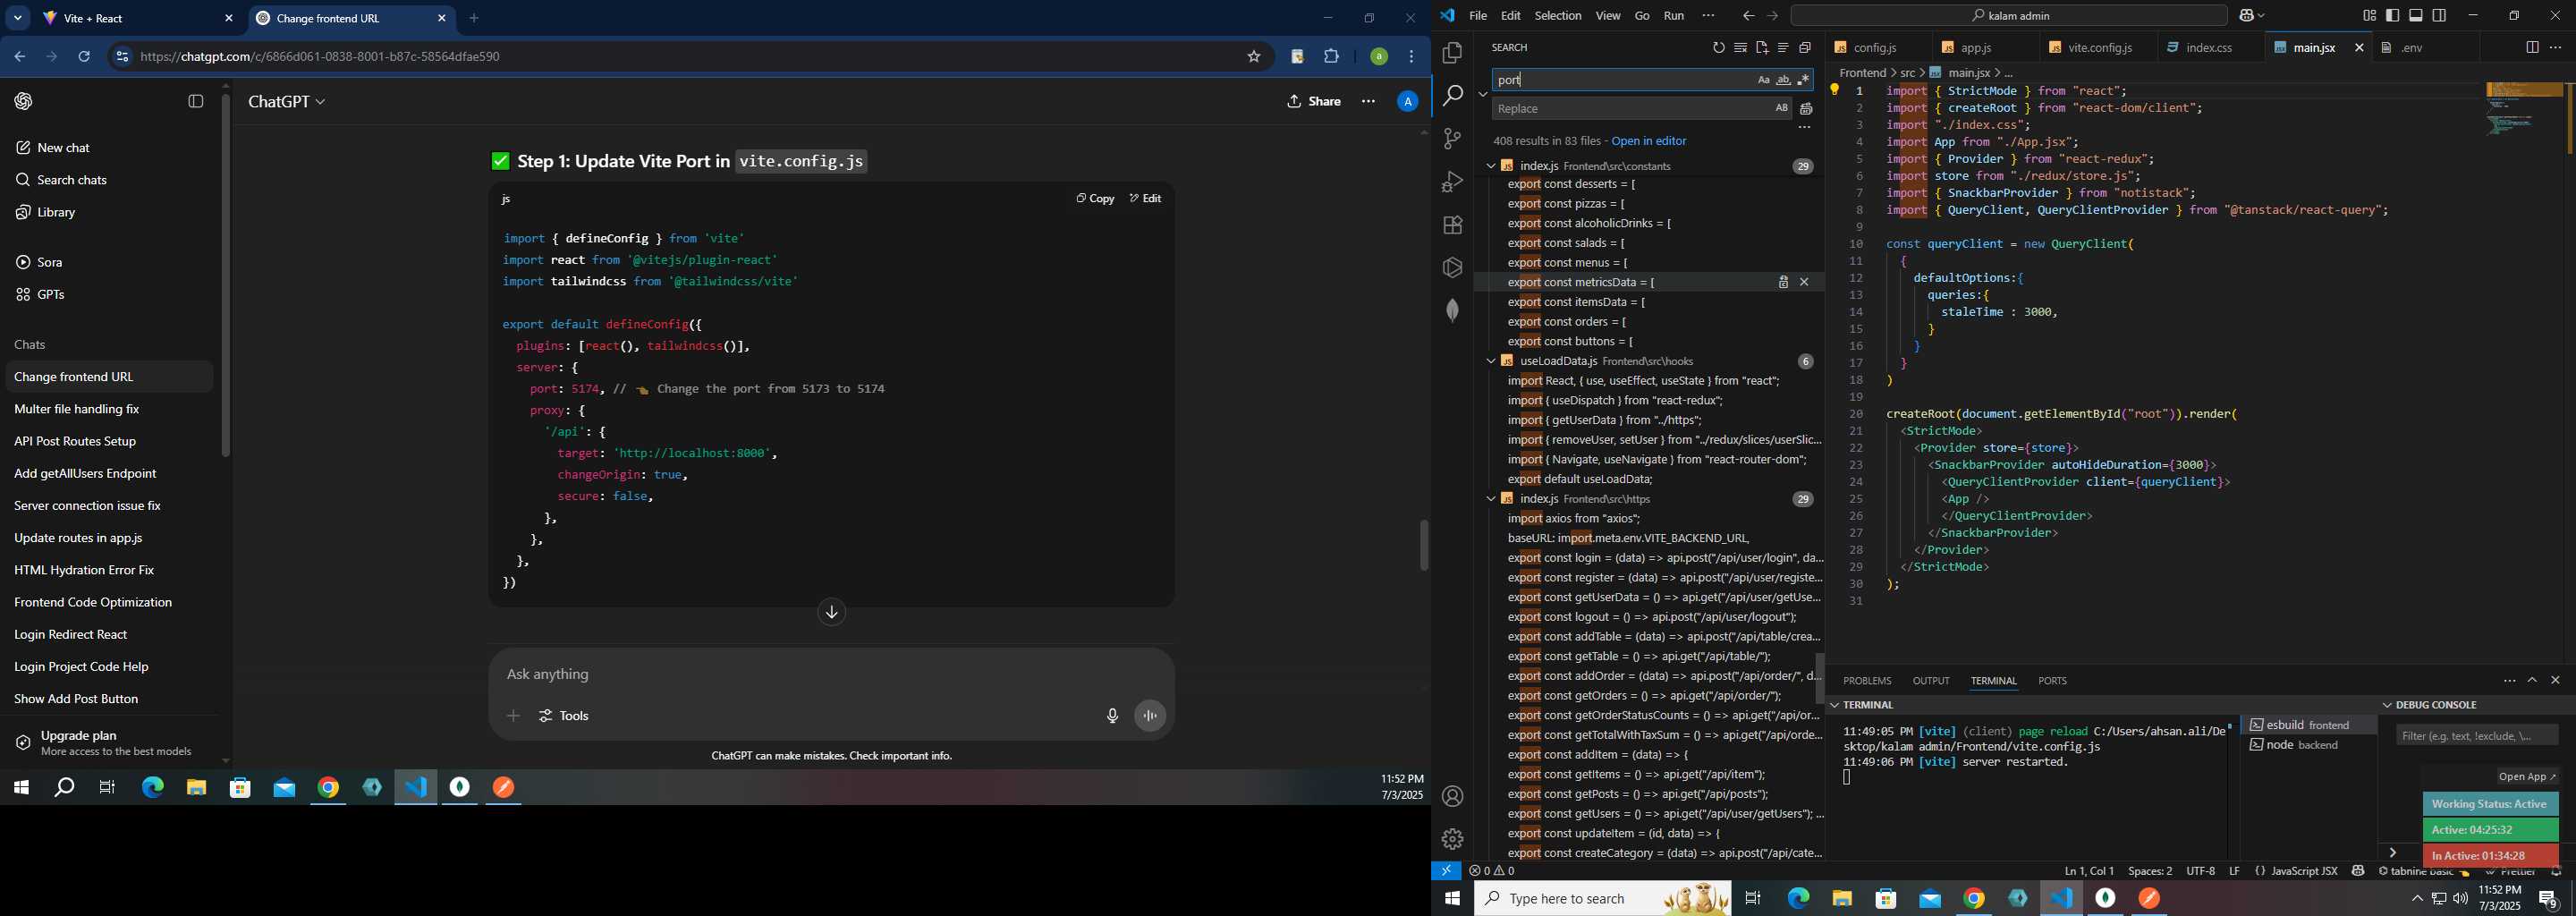2576x916 pixels.
Task: Open Chrome from the left taskbar
Action: point(329,788)
